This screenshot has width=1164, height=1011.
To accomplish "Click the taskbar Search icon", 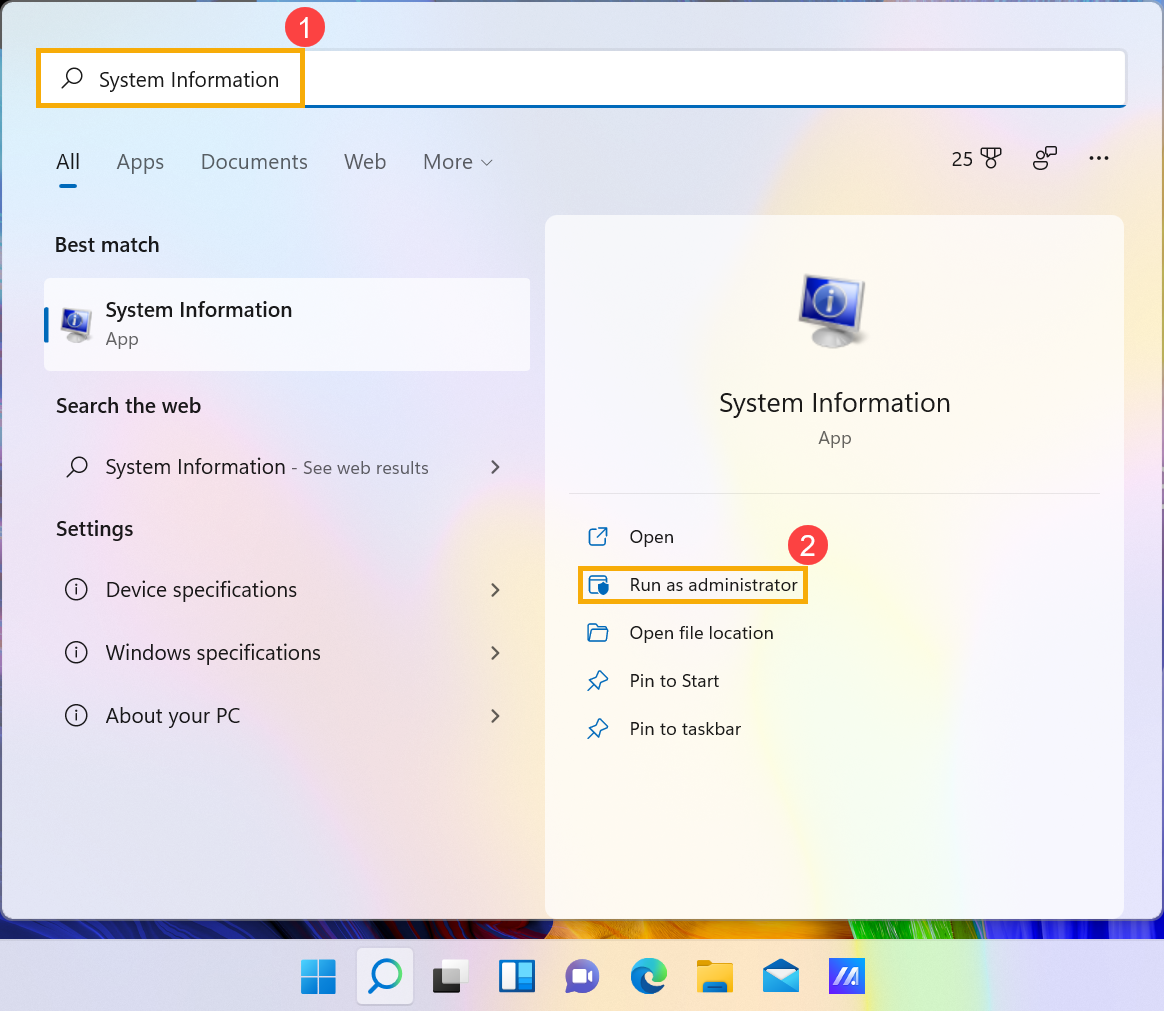I will tap(385, 976).
